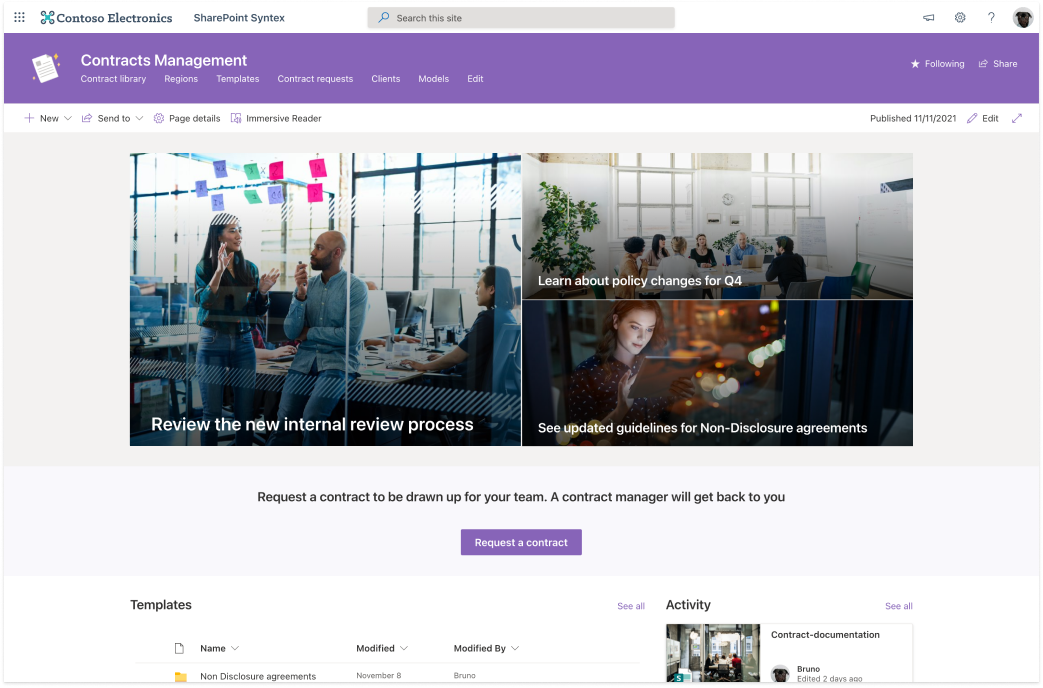Open the Contract-documentation activity thumbnail
Image resolution: width=1043 pixels, height=688 pixels.
click(x=713, y=655)
